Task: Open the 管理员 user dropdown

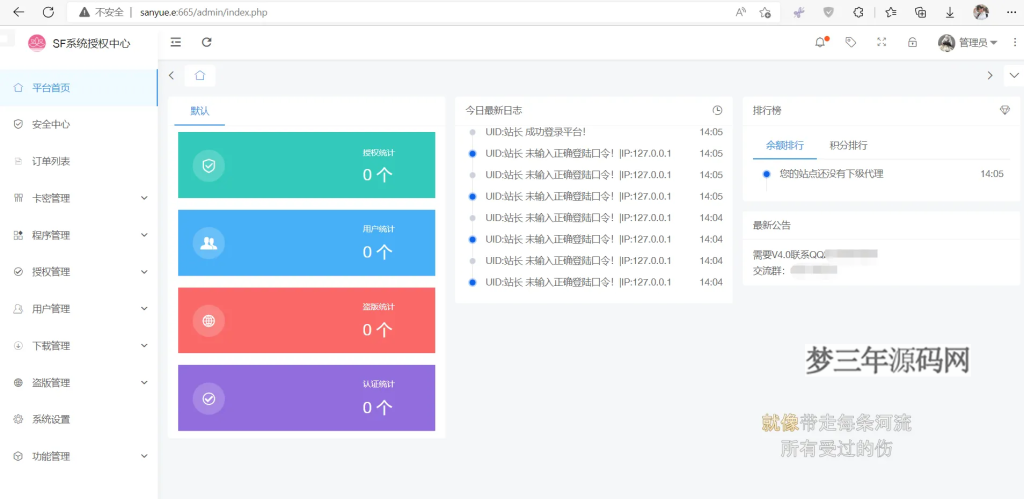Action: (968, 42)
